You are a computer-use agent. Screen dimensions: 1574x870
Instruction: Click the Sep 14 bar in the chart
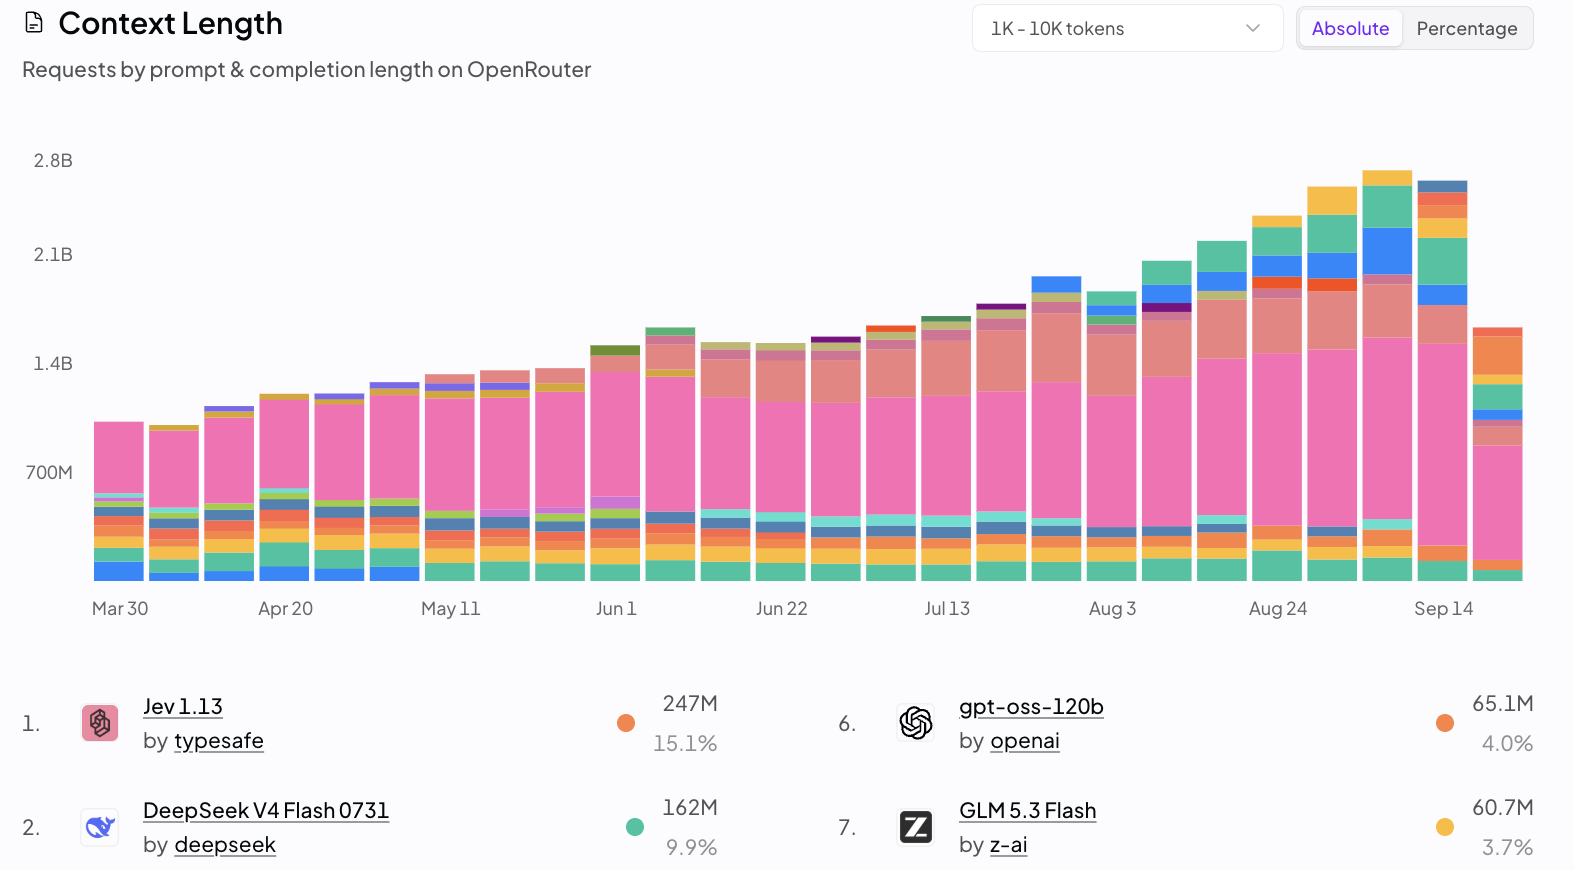(1442, 381)
